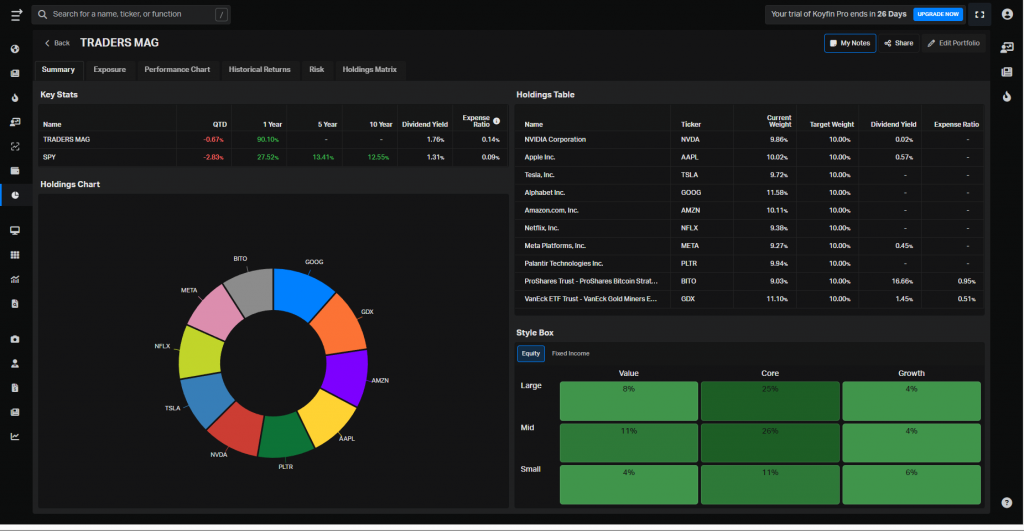1024x531 pixels.
Task: Open the Holdings Matrix tab
Action: click(x=370, y=69)
